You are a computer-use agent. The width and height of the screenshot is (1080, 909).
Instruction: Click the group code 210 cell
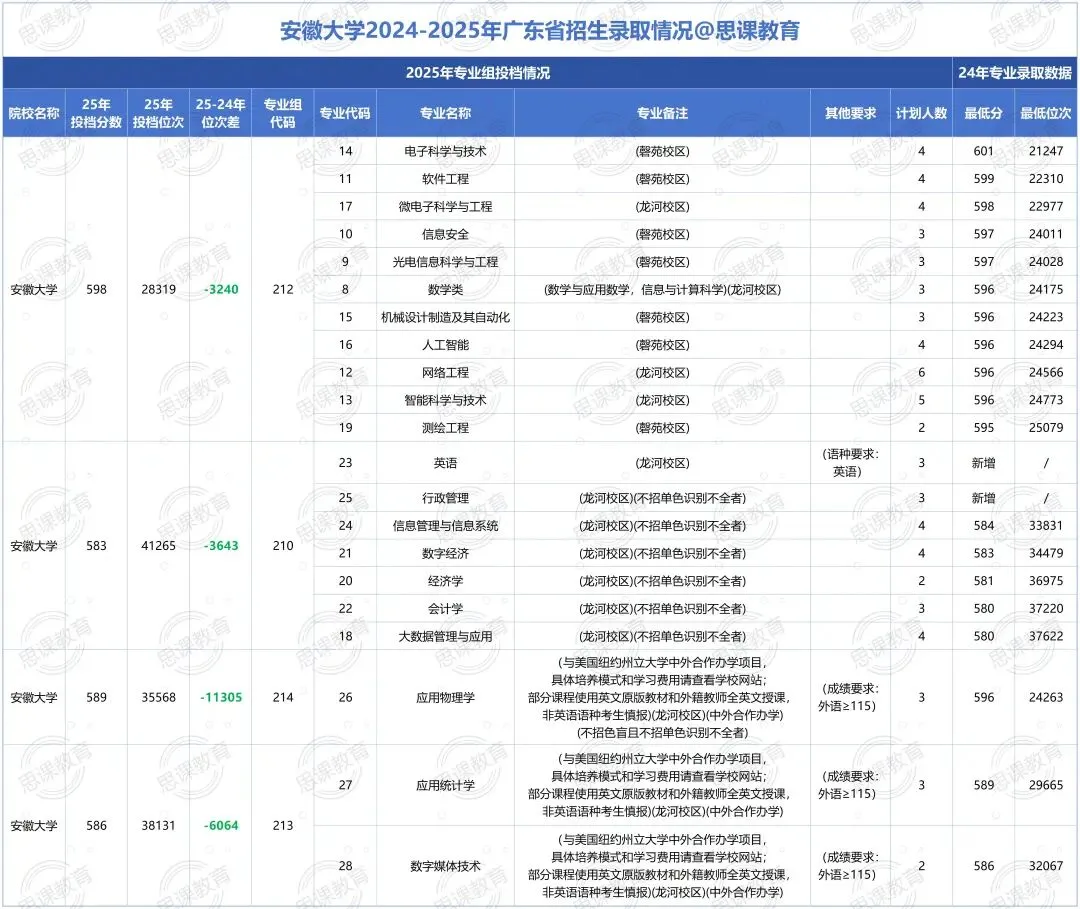coord(283,545)
